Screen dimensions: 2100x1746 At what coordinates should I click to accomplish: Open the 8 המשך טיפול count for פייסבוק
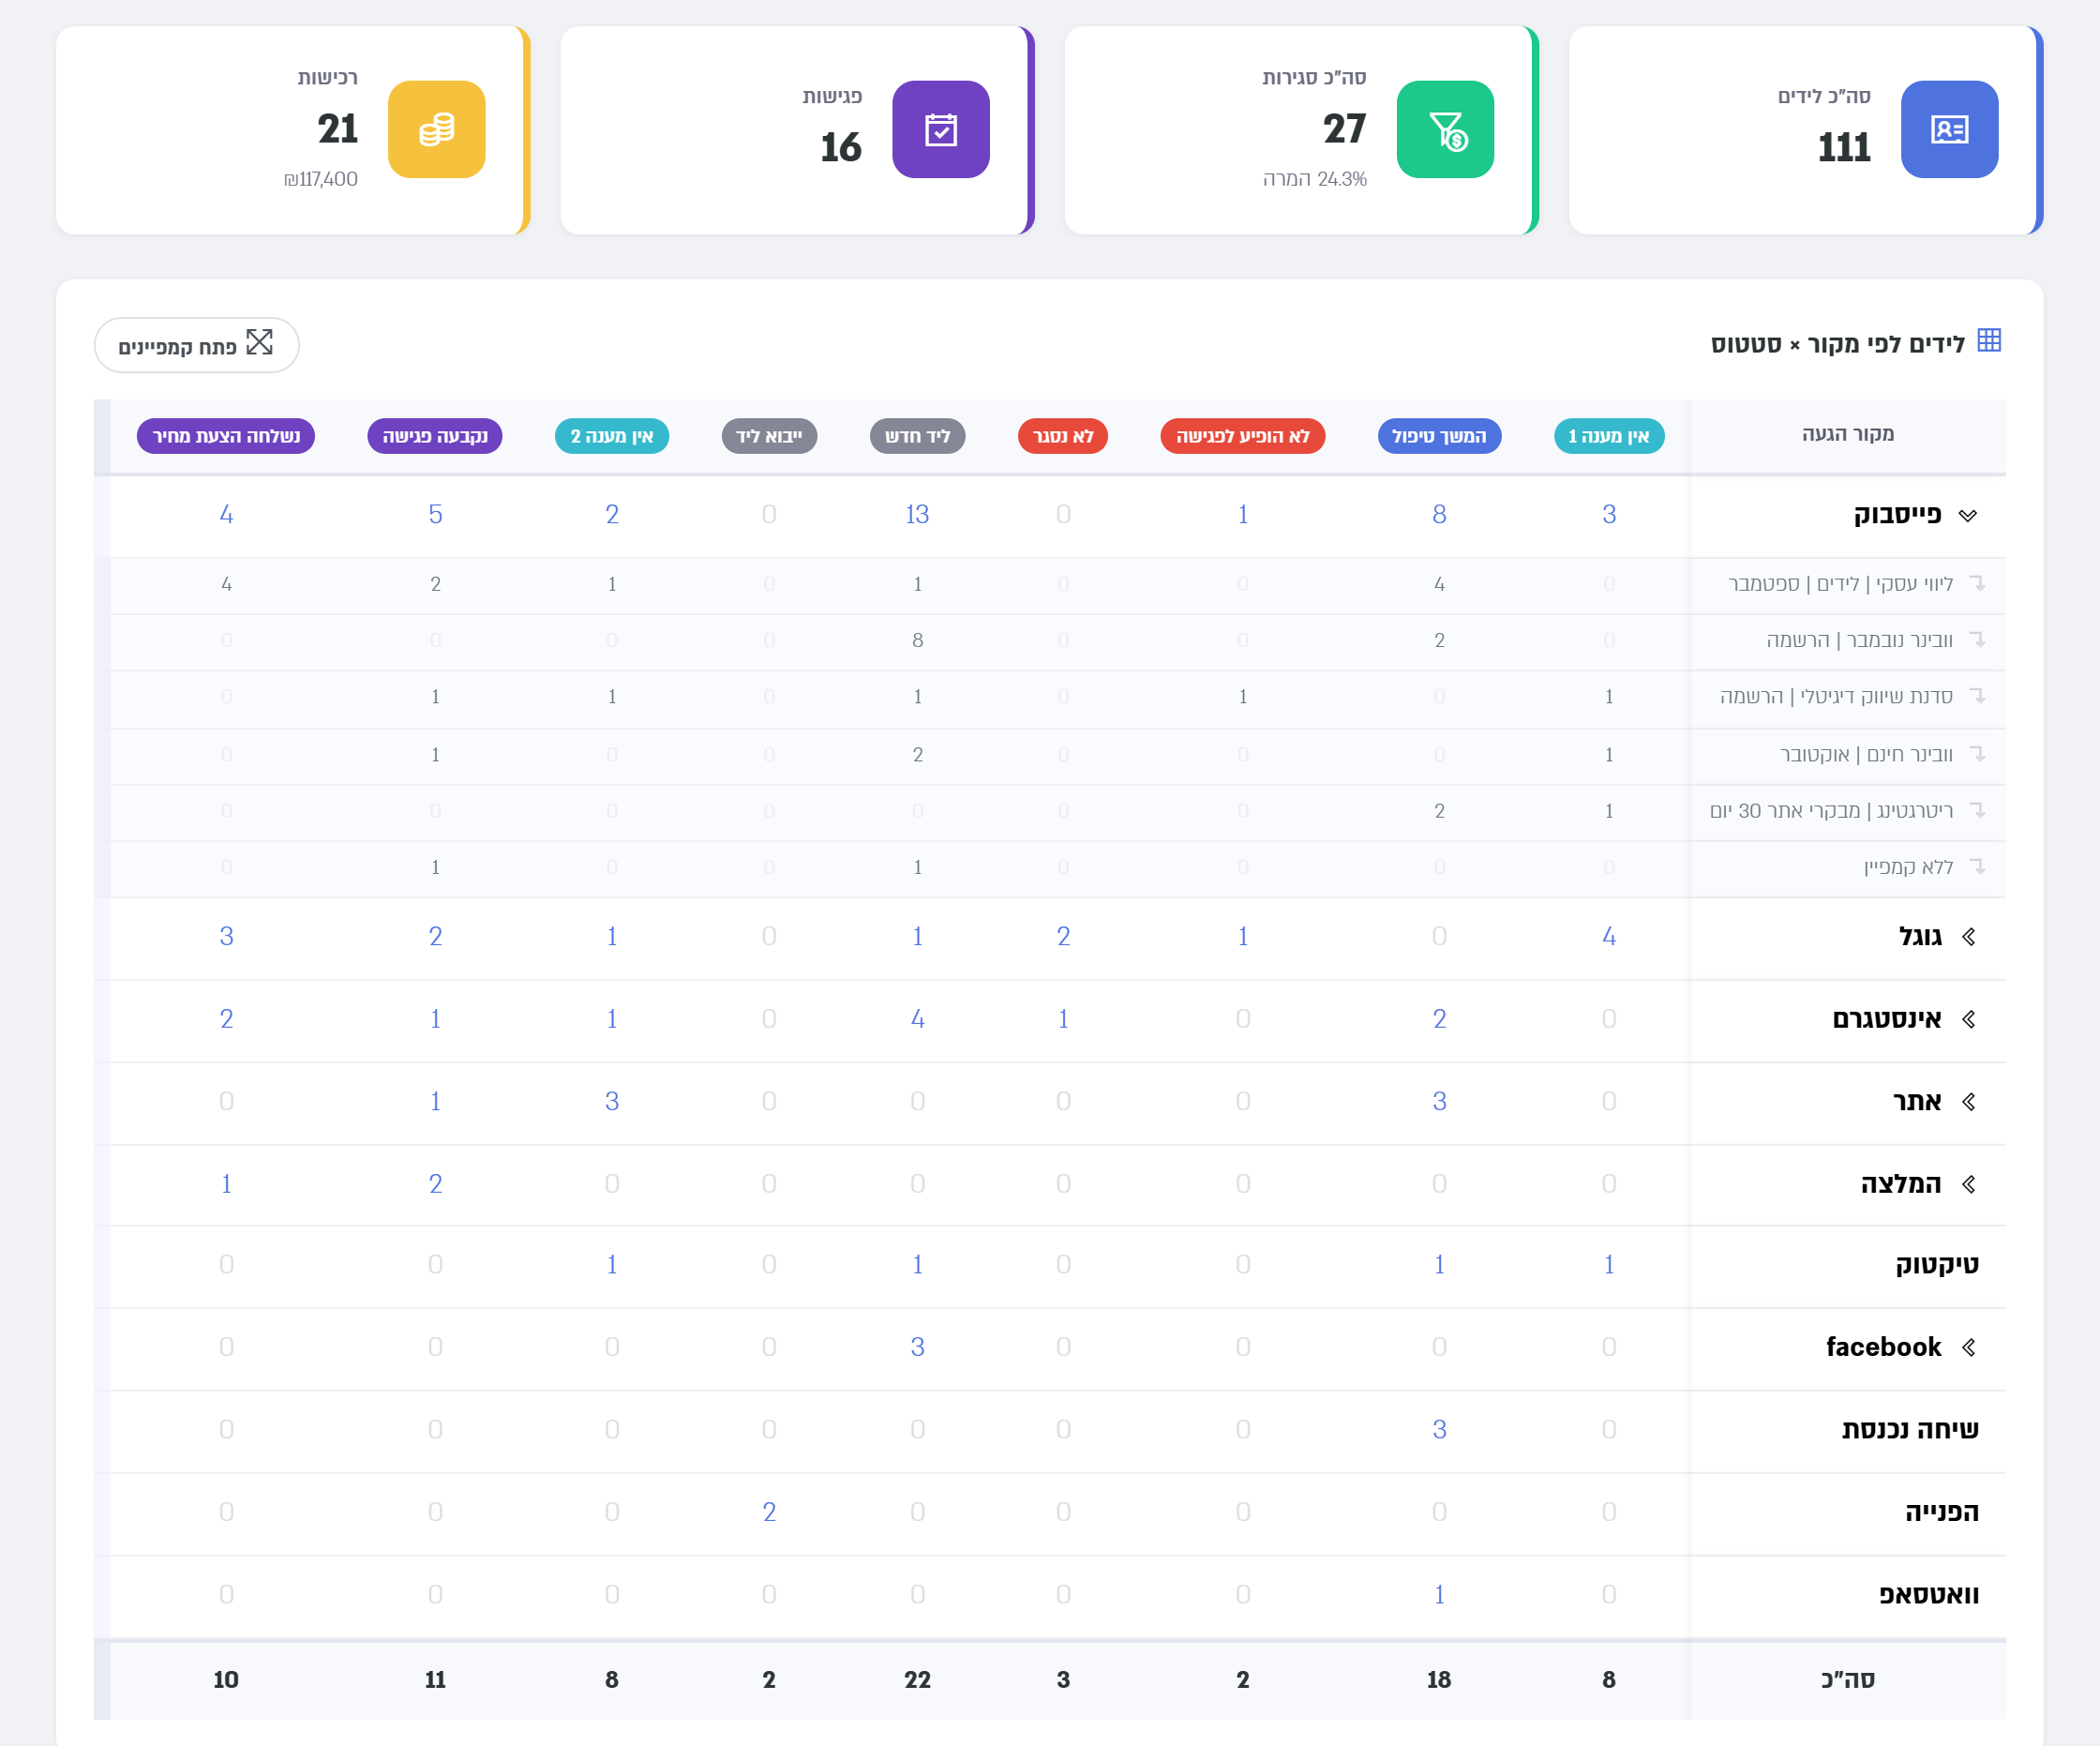pos(1439,514)
